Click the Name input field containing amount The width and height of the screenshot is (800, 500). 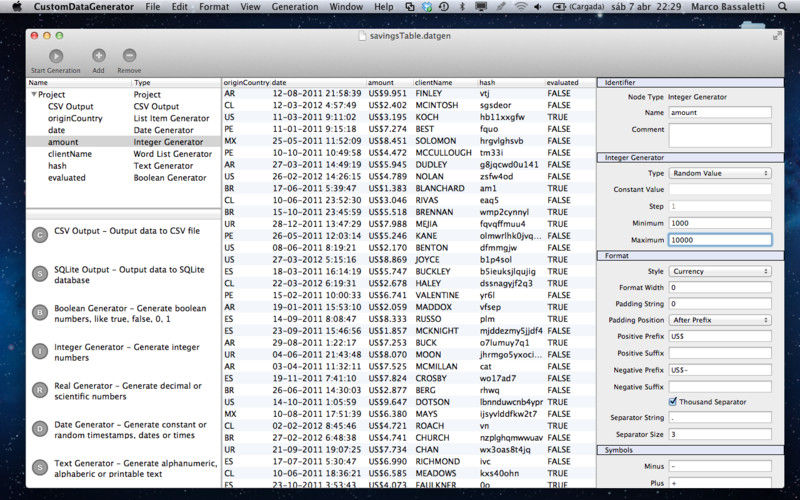(x=720, y=112)
